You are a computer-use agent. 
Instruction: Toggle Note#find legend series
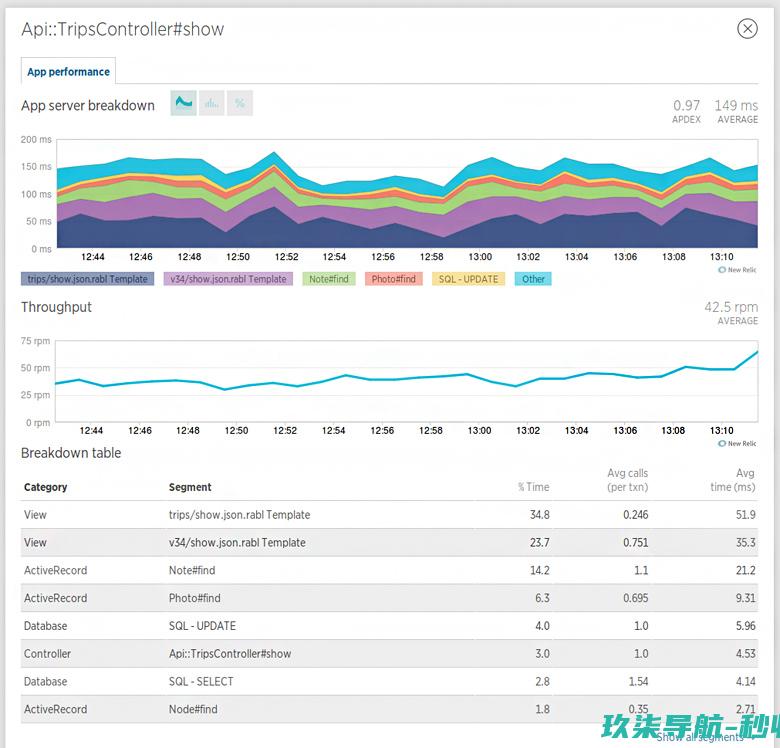(329, 279)
